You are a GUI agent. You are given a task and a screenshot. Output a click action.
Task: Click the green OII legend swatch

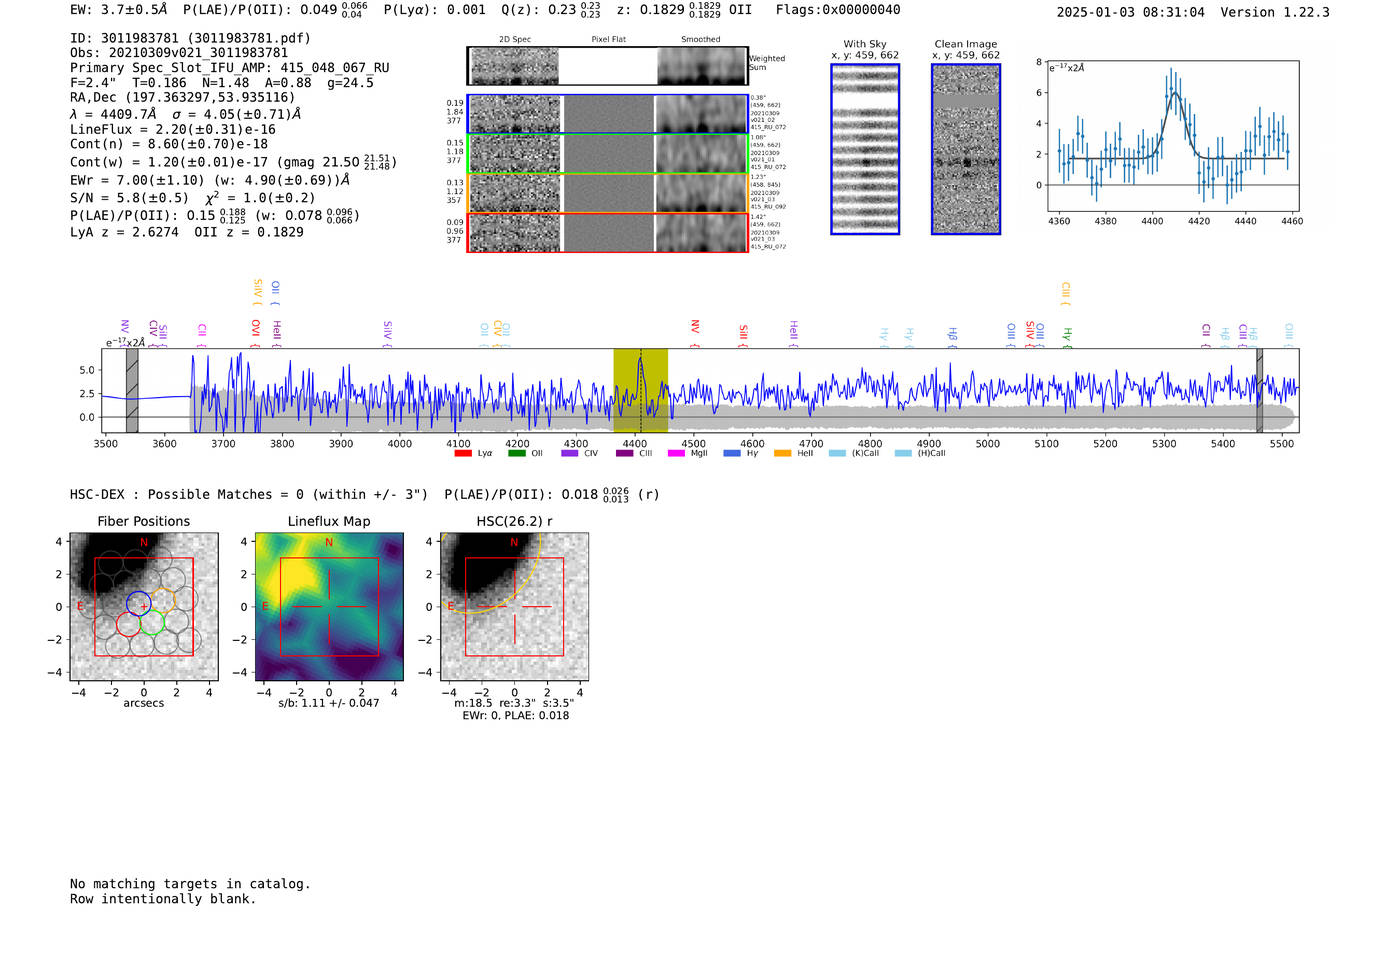516,453
